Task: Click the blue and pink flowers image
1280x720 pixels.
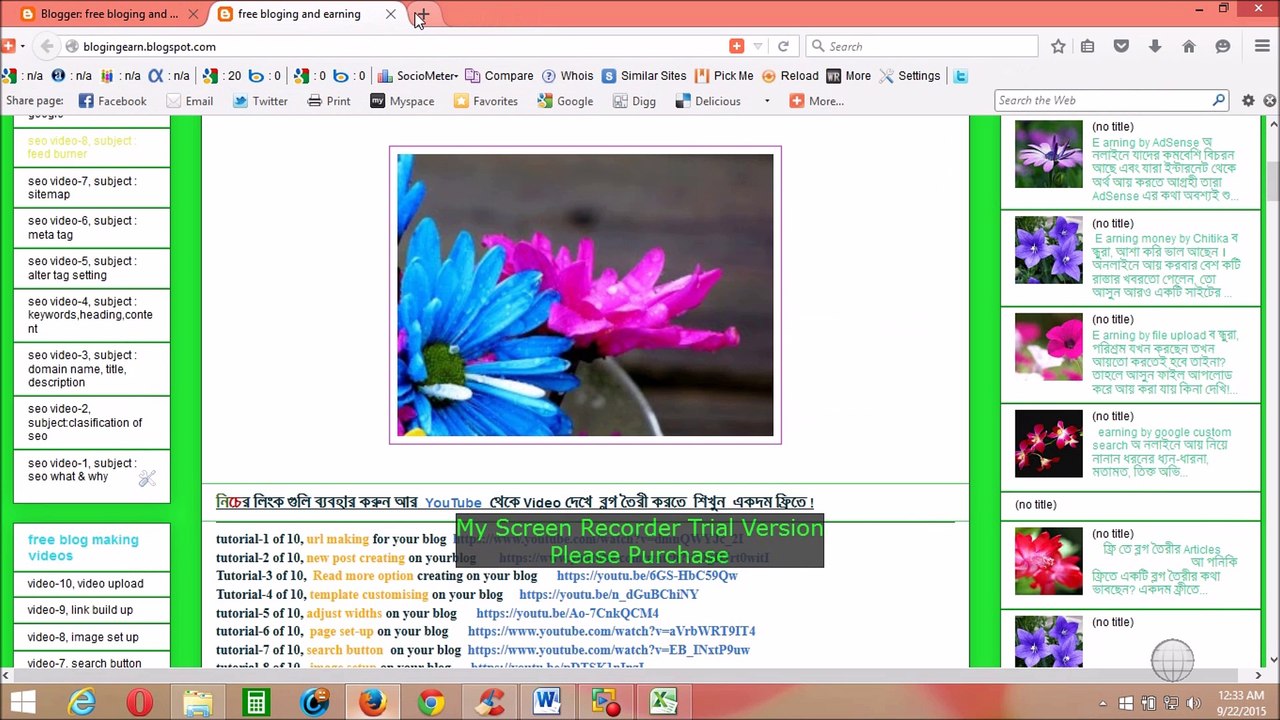Action: [585, 295]
